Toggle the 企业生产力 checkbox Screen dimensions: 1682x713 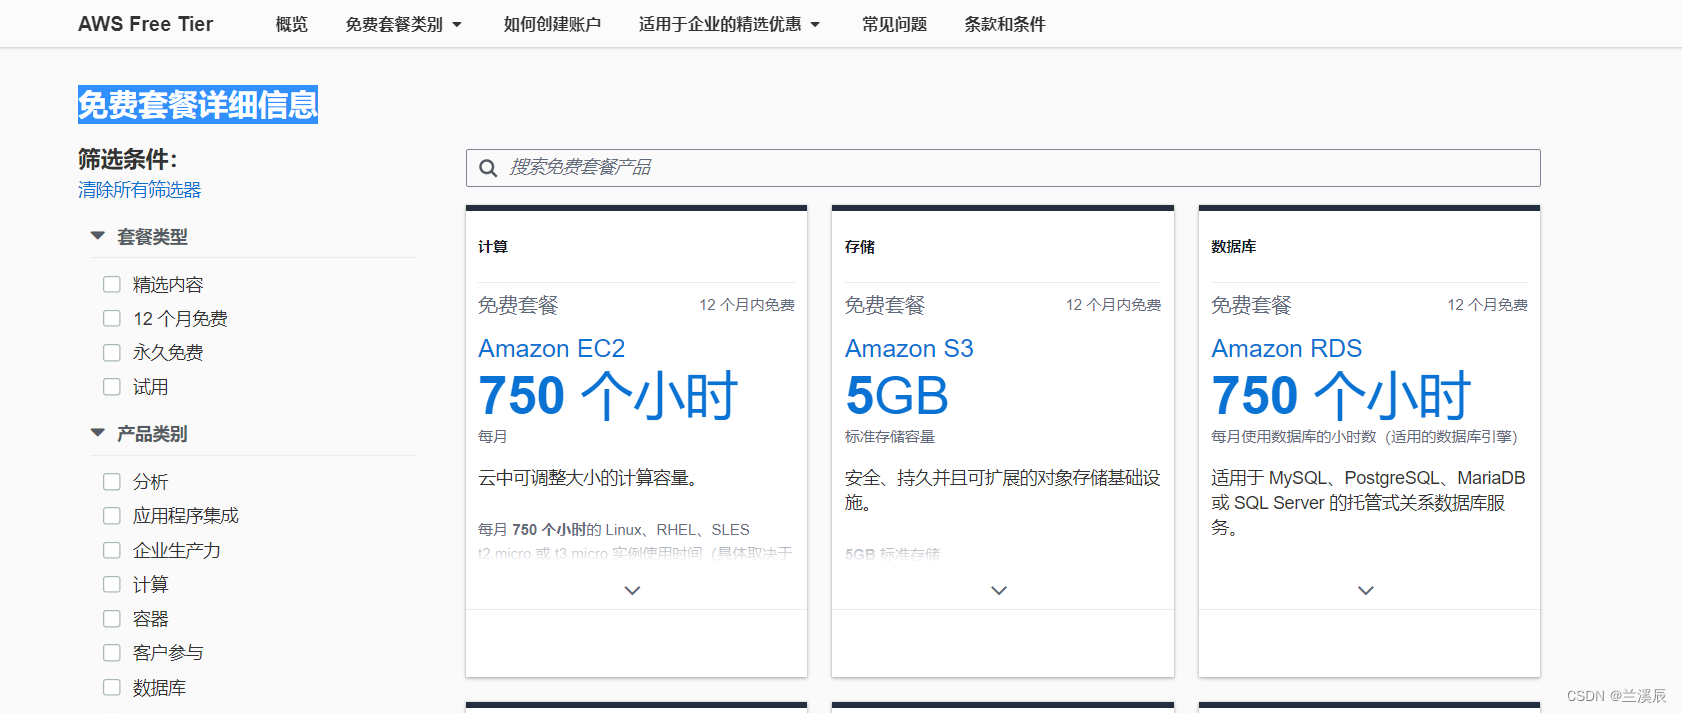point(112,551)
